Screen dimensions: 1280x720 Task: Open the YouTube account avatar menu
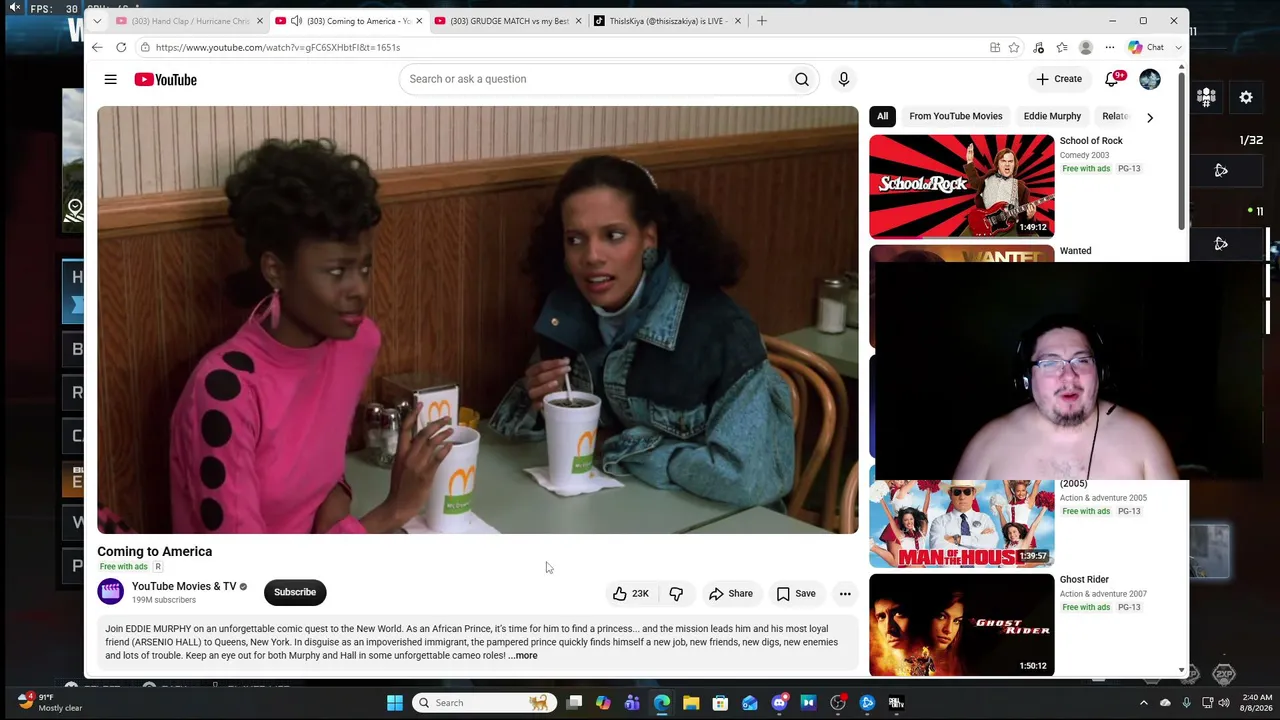1150,79
